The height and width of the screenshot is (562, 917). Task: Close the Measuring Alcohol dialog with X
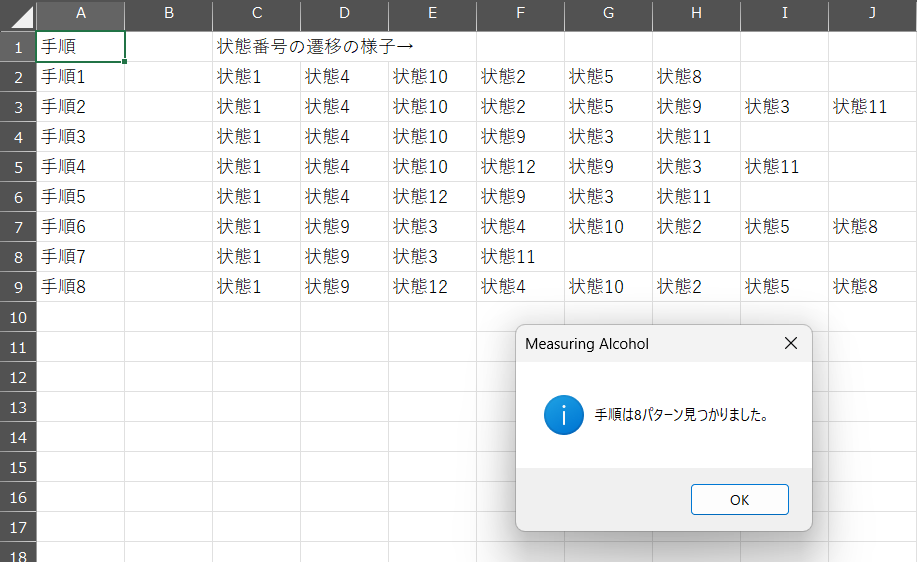point(791,343)
